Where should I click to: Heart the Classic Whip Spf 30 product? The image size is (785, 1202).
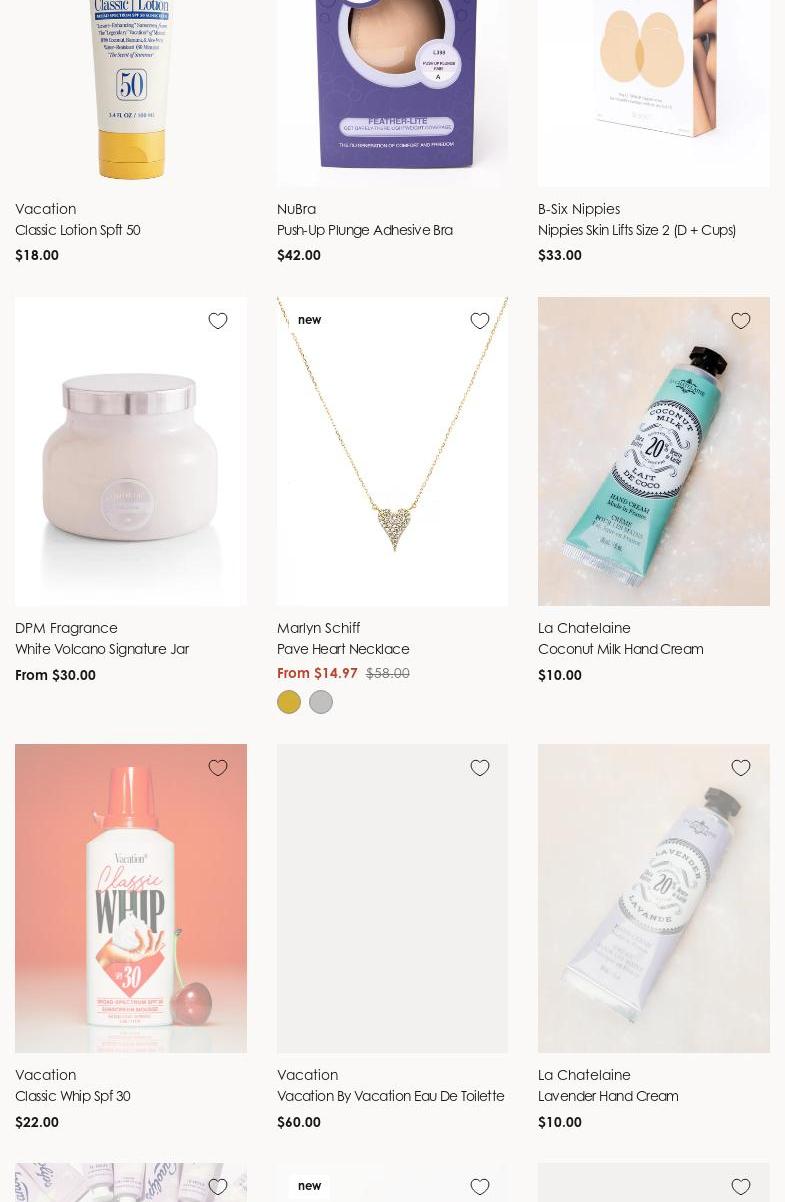pyautogui.click(x=218, y=768)
